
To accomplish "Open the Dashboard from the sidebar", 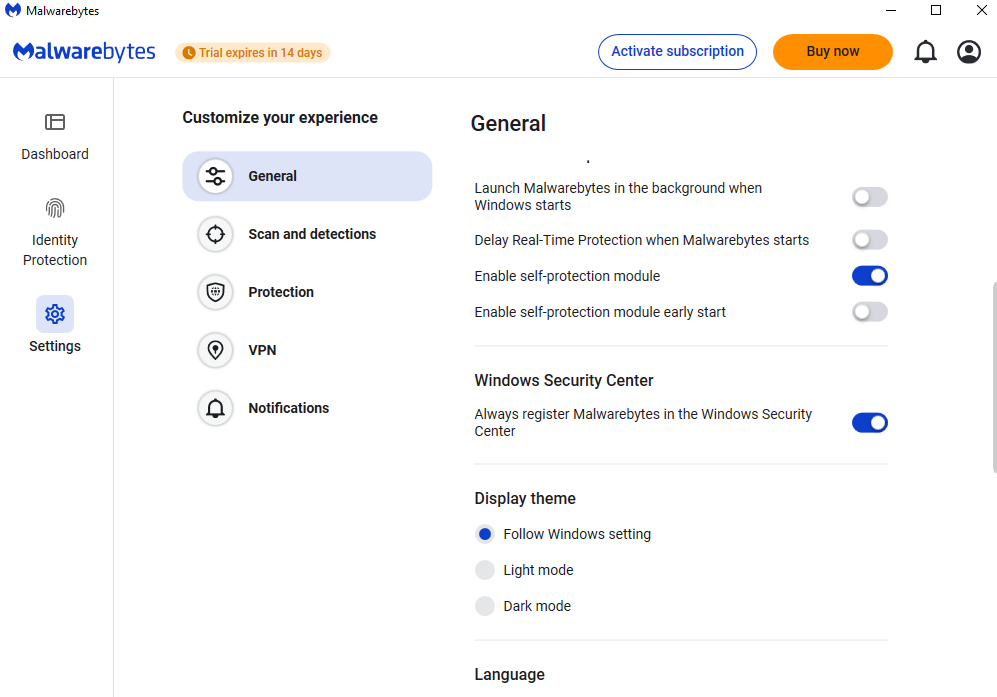I will [55, 137].
